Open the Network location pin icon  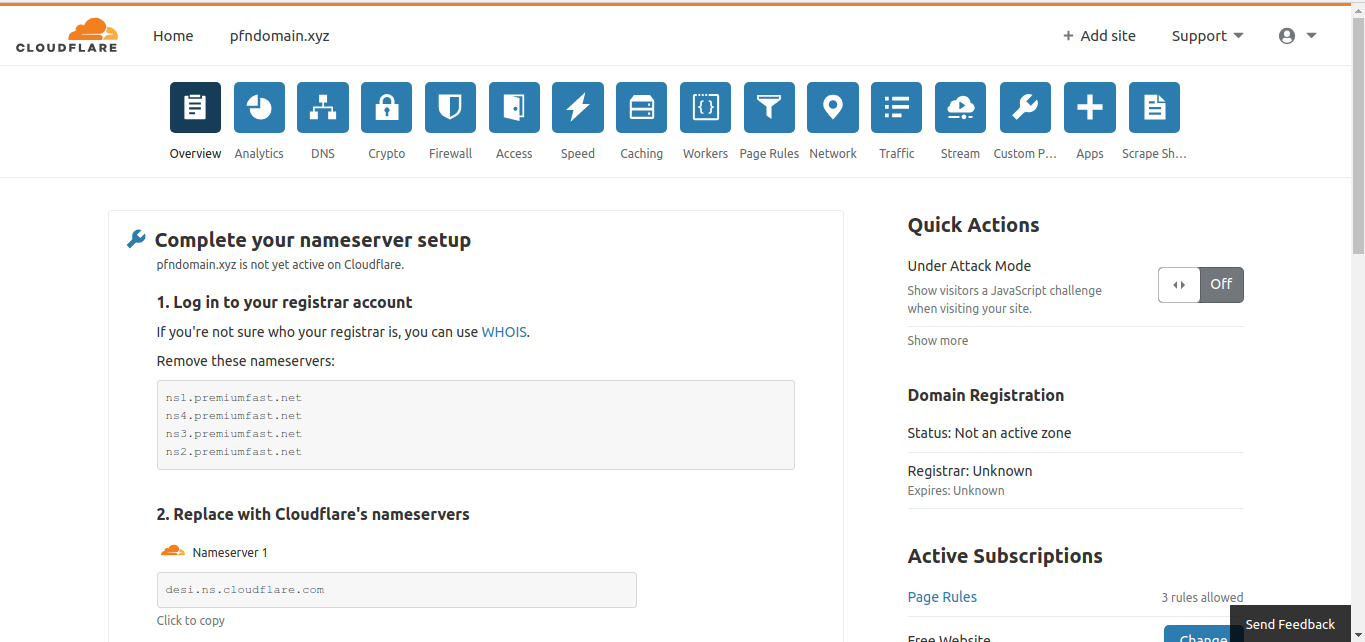833,107
